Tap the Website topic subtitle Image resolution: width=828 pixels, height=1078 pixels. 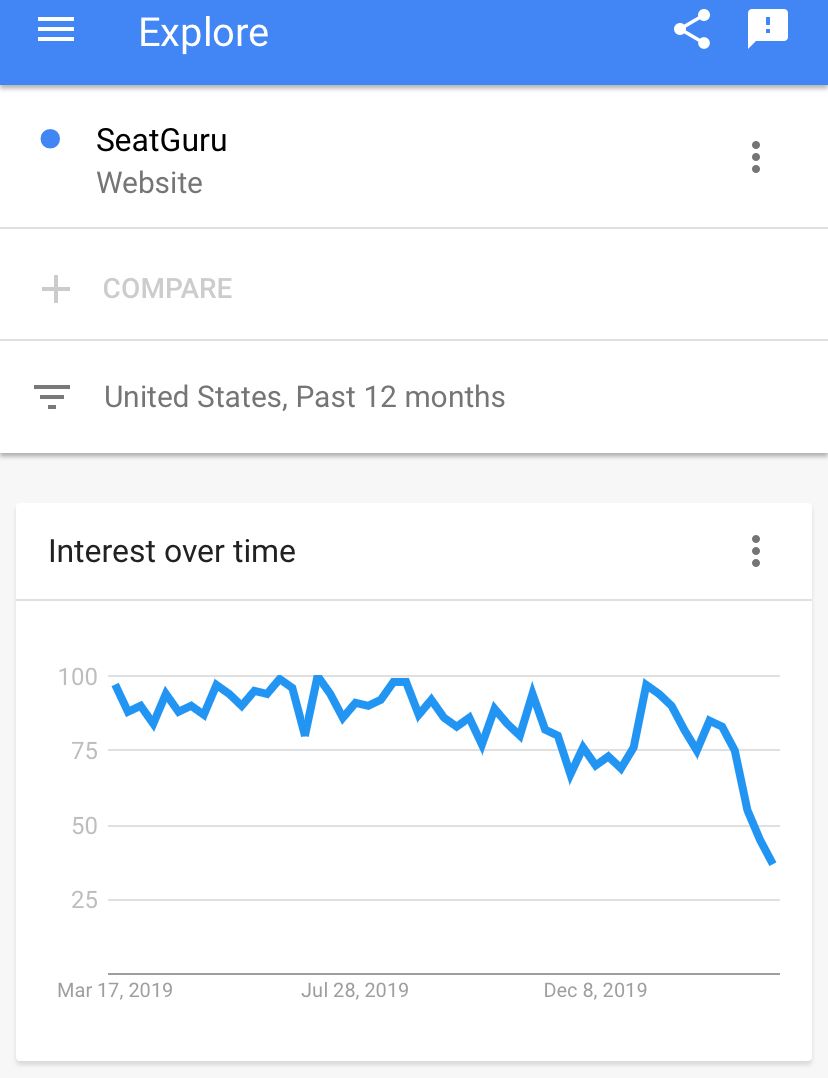pos(149,183)
